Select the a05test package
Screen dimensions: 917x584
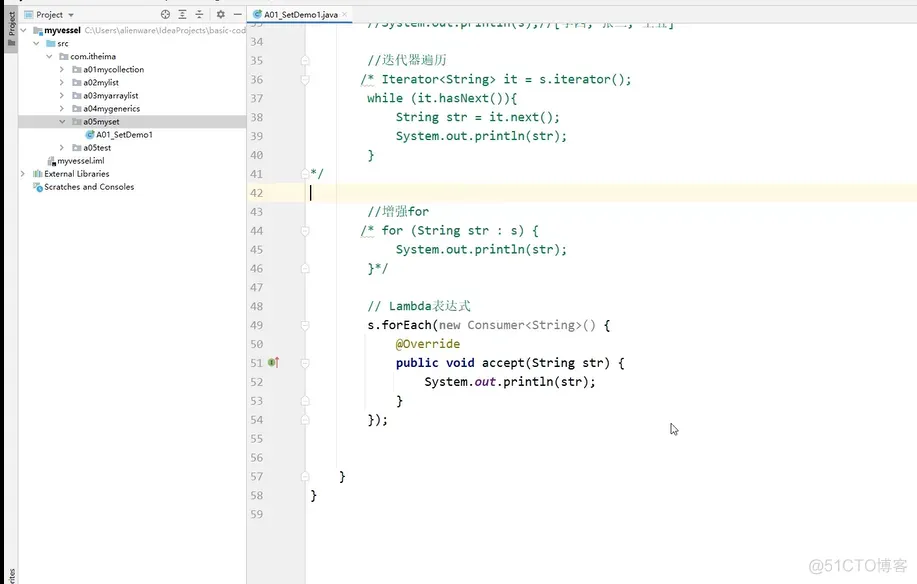[x=97, y=148]
